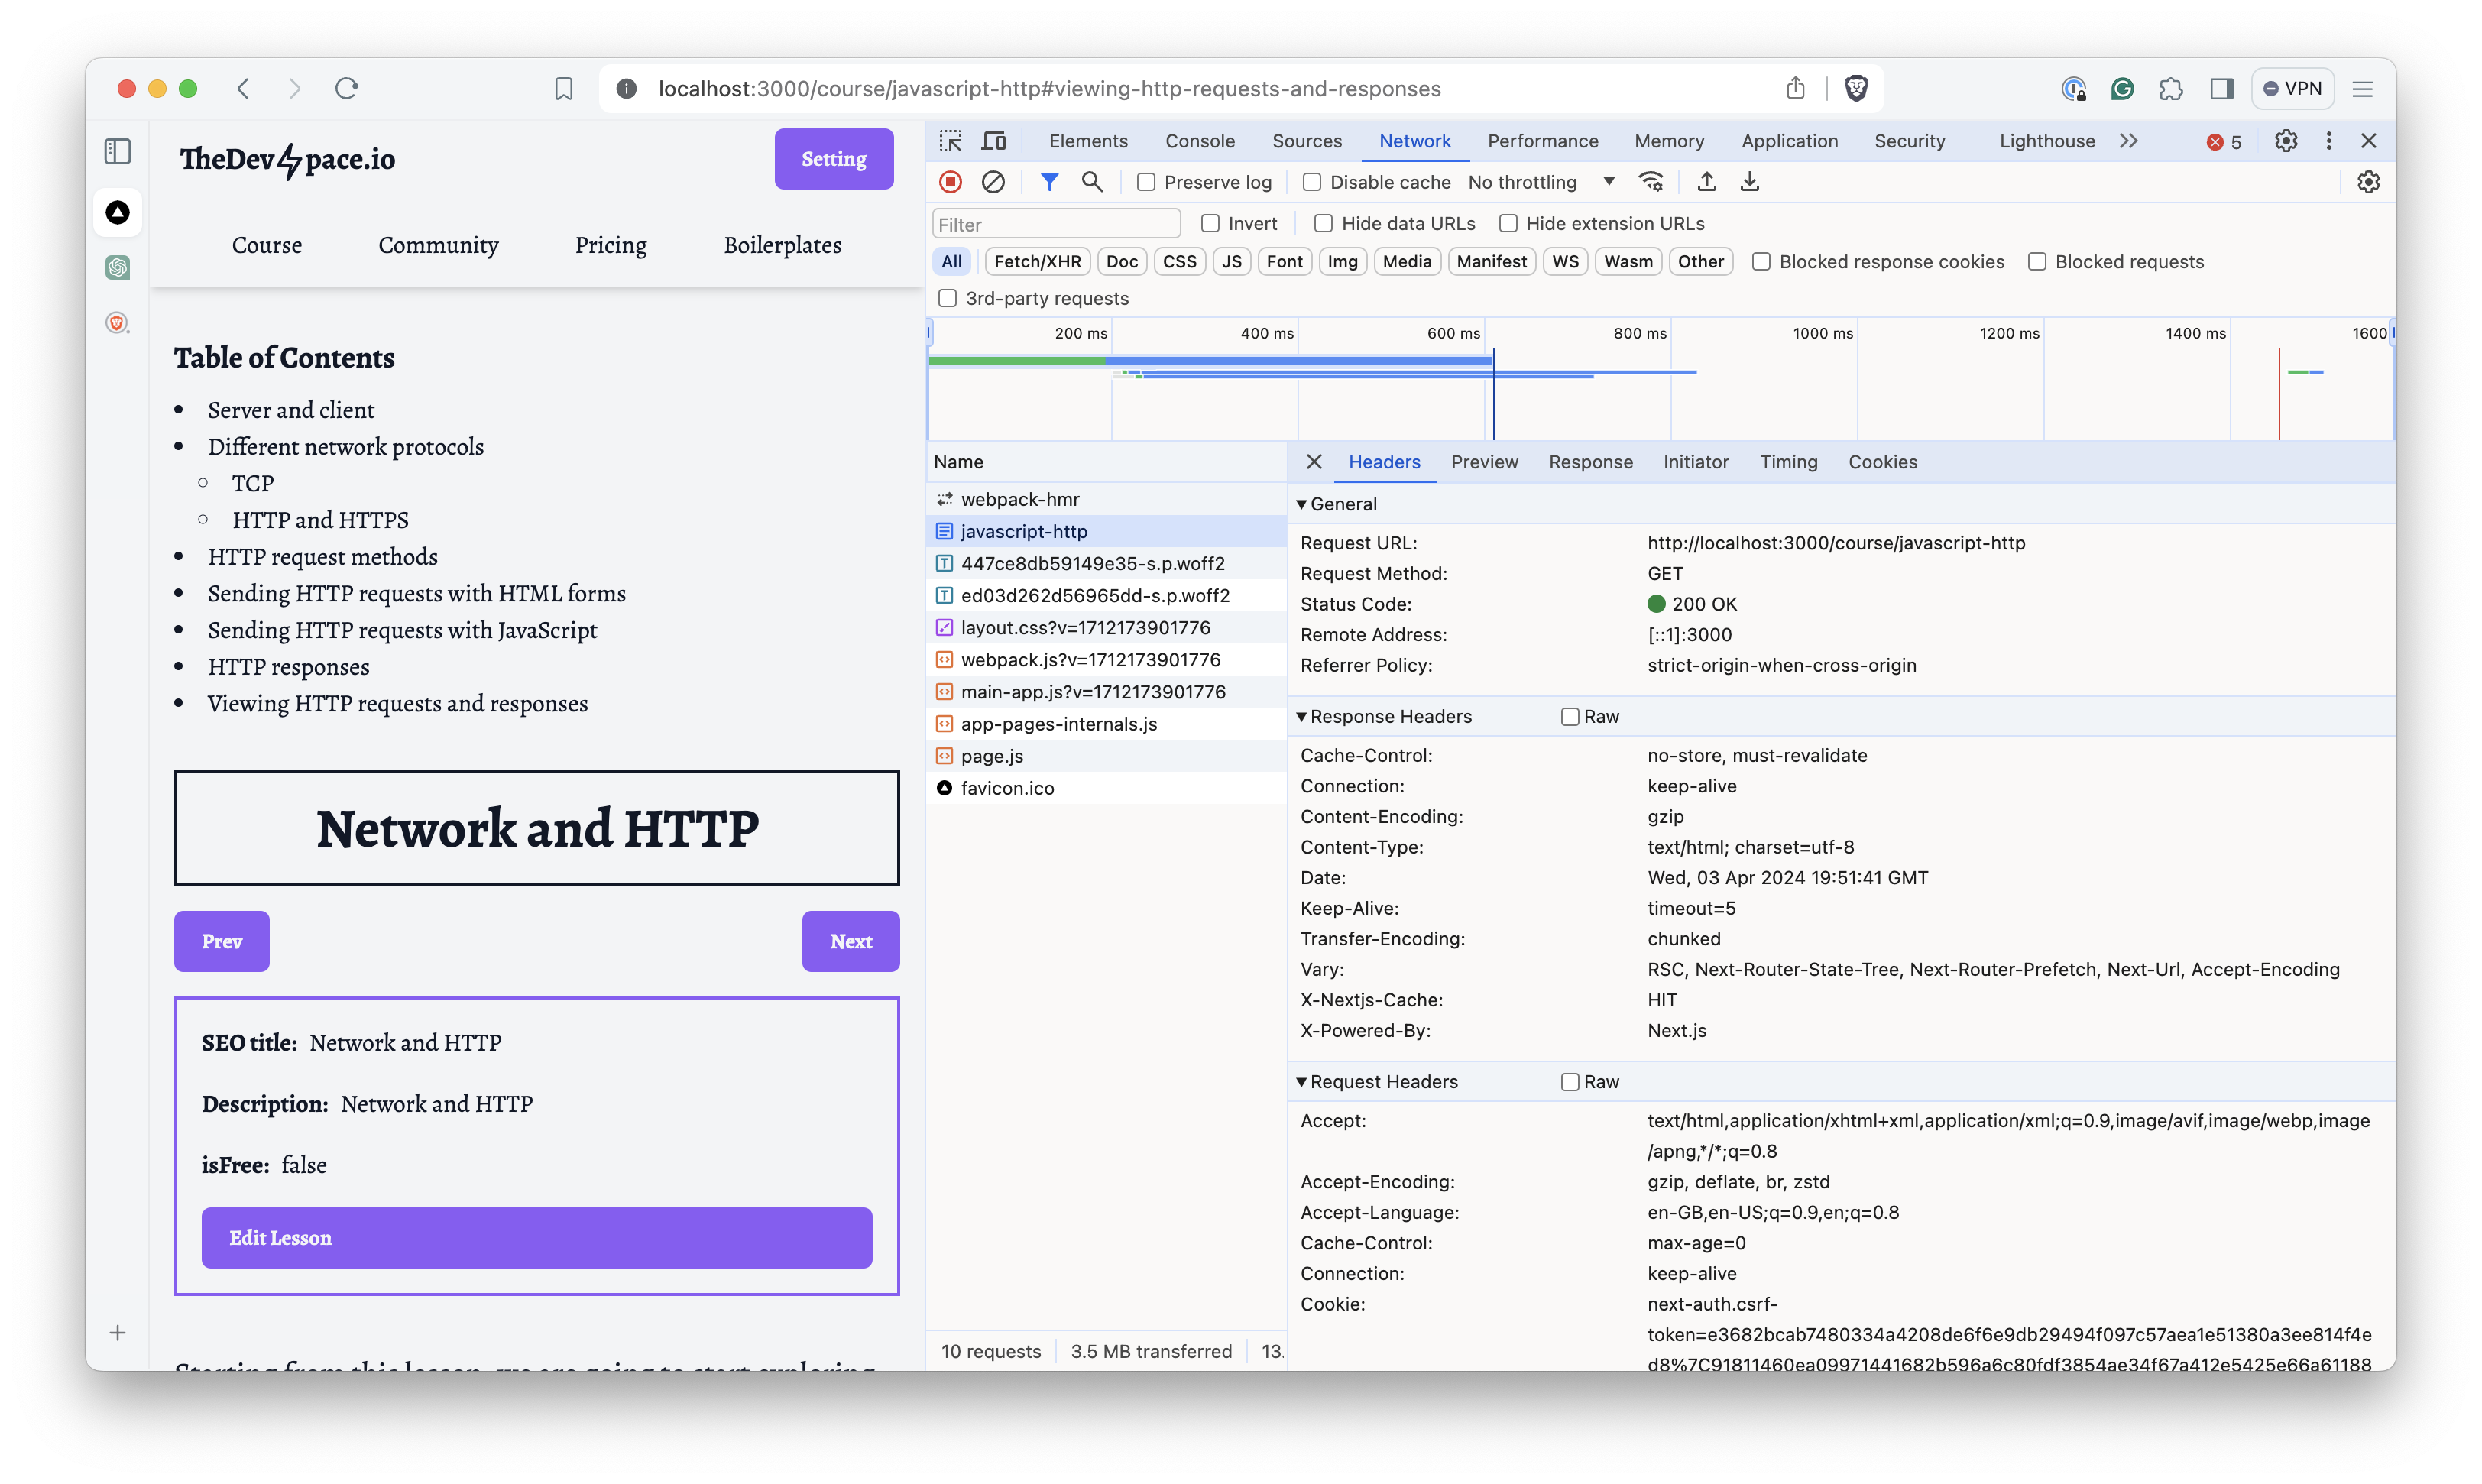Open the Timing tab of request
The width and height of the screenshot is (2482, 1484).
[x=1788, y=462]
